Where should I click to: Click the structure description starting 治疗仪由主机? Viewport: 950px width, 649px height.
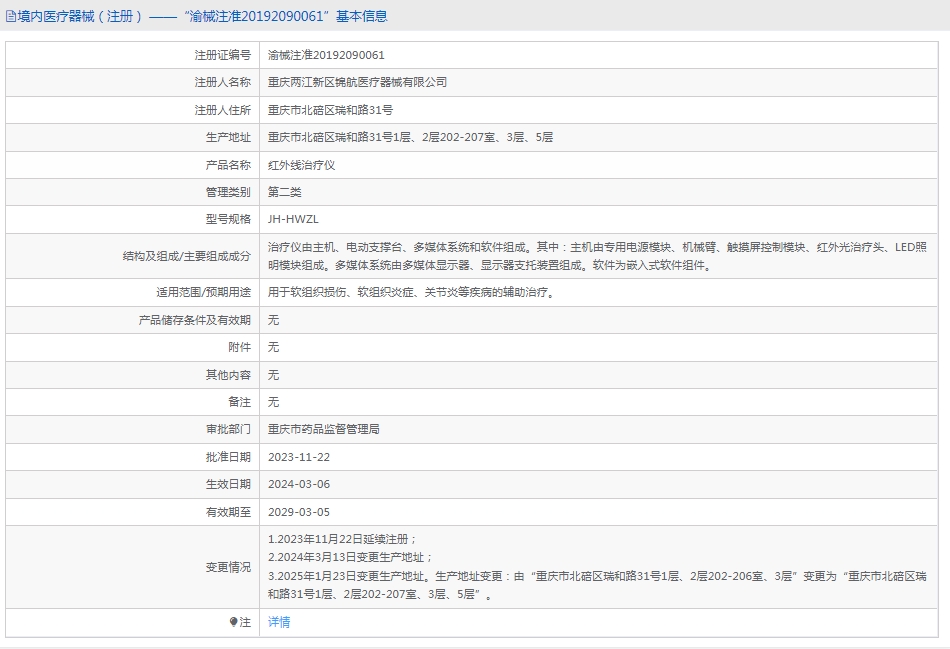597,256
